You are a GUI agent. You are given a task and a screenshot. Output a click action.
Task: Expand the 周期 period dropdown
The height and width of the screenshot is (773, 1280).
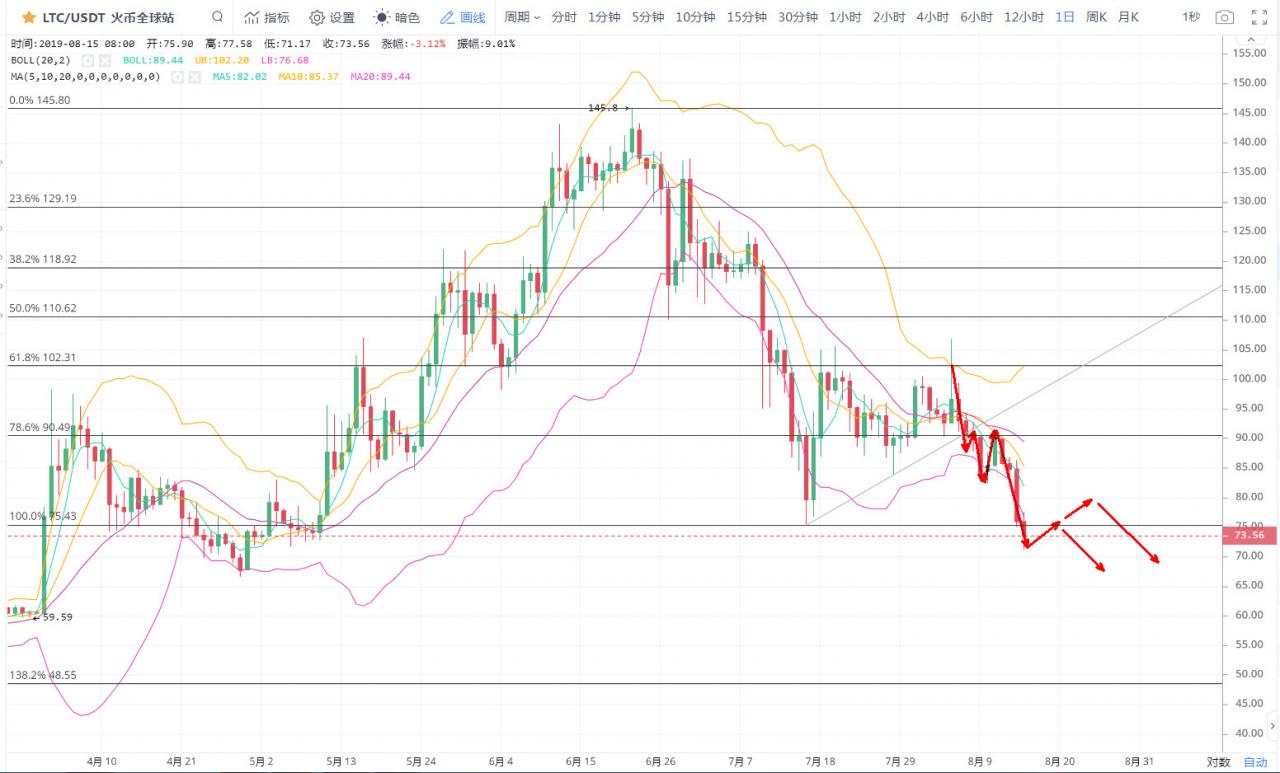point(522,17)
